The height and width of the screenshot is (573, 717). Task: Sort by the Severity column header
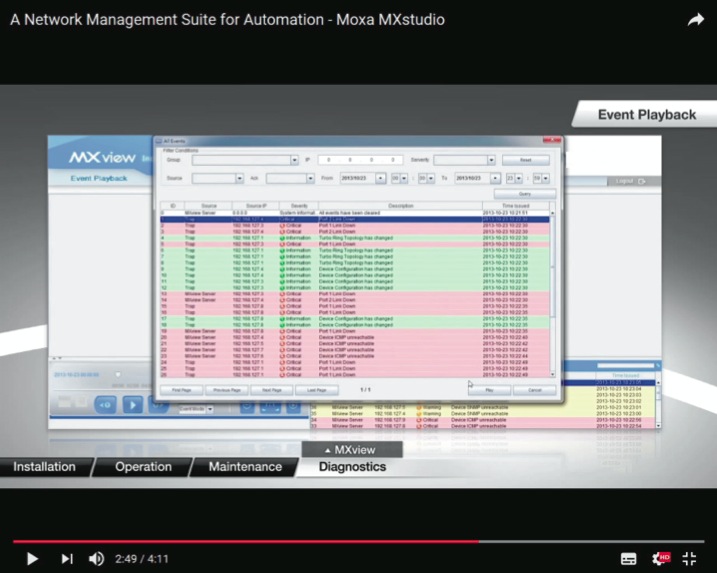click(299, 206)
